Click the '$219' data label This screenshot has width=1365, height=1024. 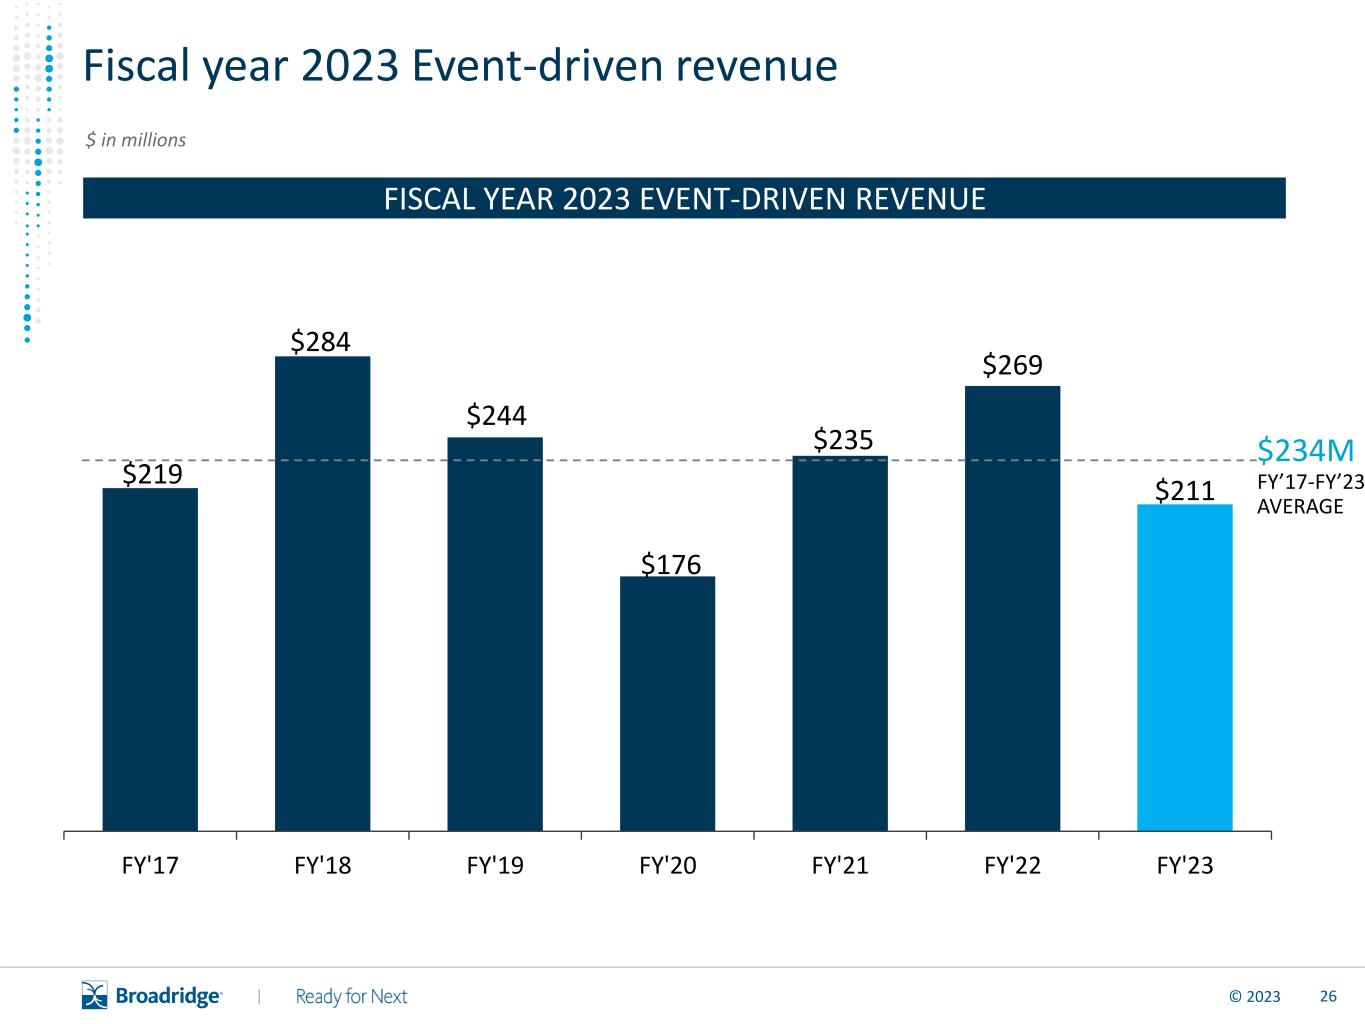coord(153,473)
